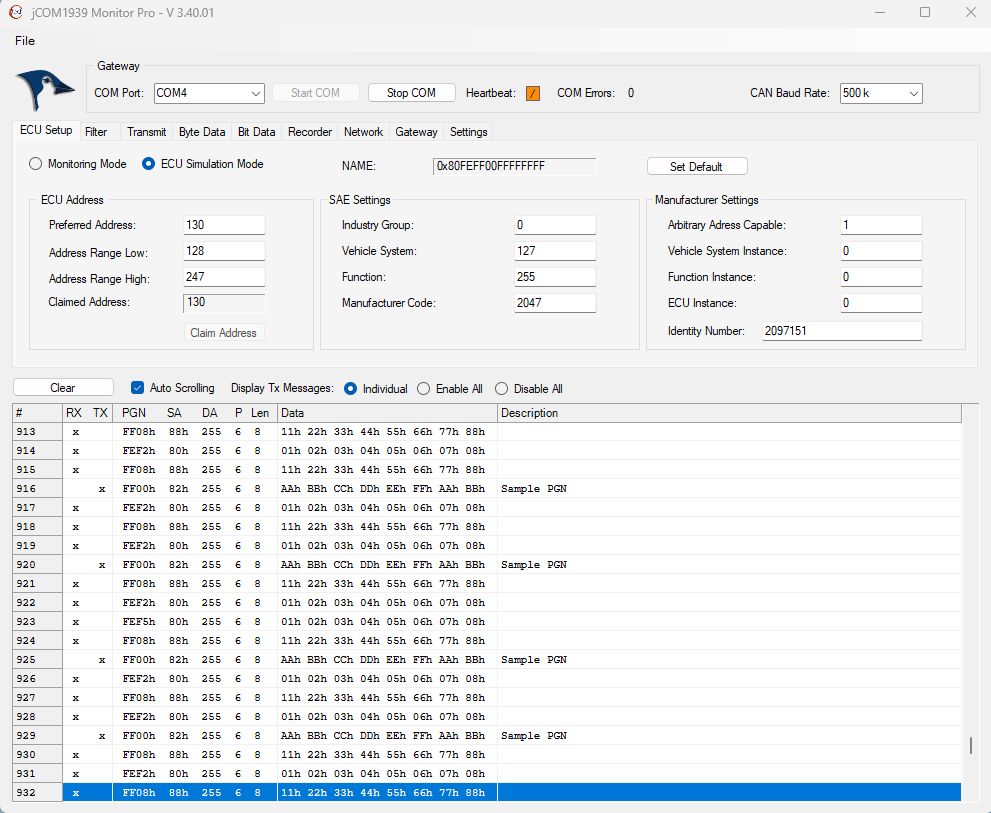Screen dimensions: 991x813
Task: Enable Monitoring Mode radio button
Action: (36, 164)
